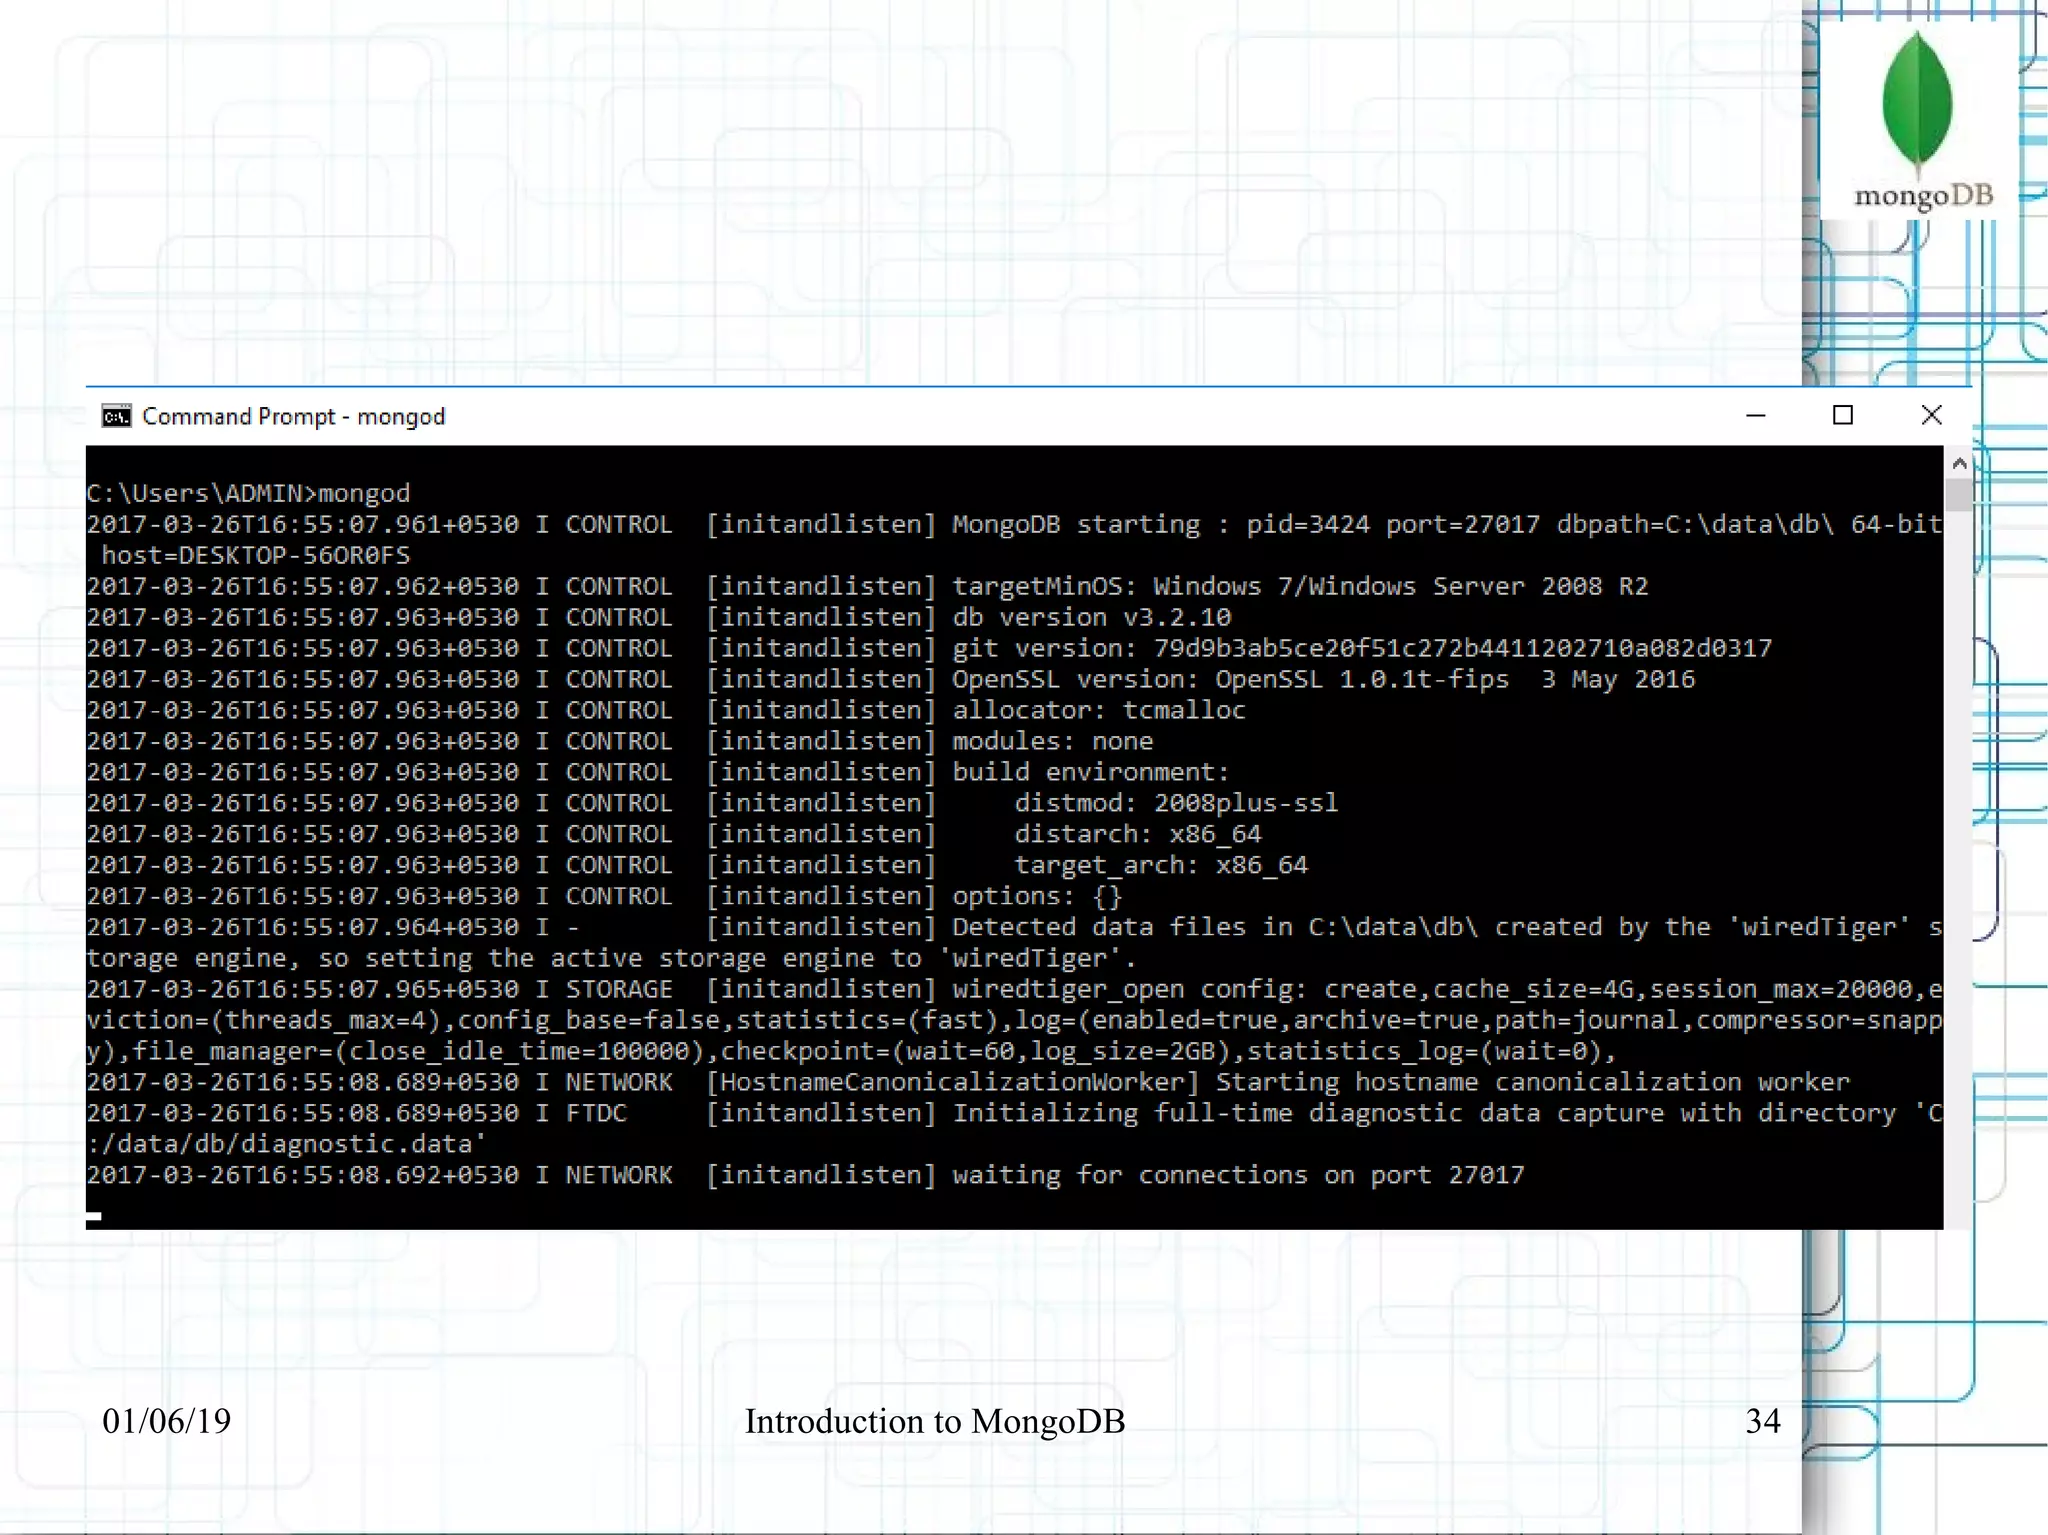Close the Command Prompt mongod window
2048x1535 pixels.
[x=1931, y=416]
